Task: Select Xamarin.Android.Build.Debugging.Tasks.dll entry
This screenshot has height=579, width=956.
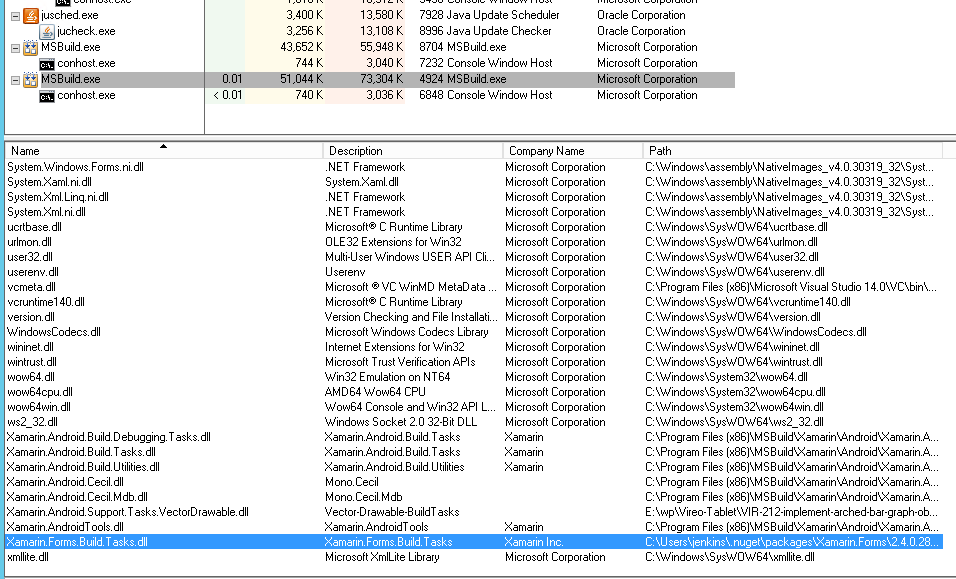Action: coord(109,437)
